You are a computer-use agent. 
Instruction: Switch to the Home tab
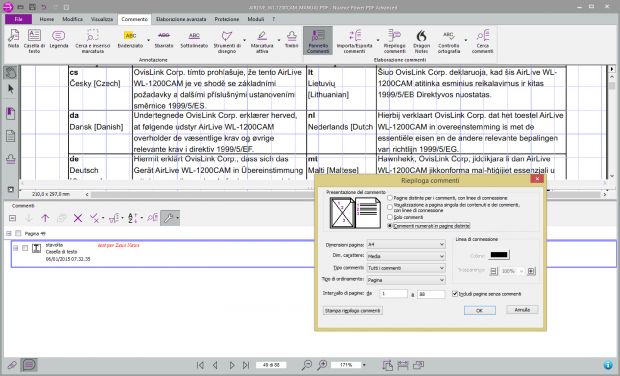(x=47, y=19)
